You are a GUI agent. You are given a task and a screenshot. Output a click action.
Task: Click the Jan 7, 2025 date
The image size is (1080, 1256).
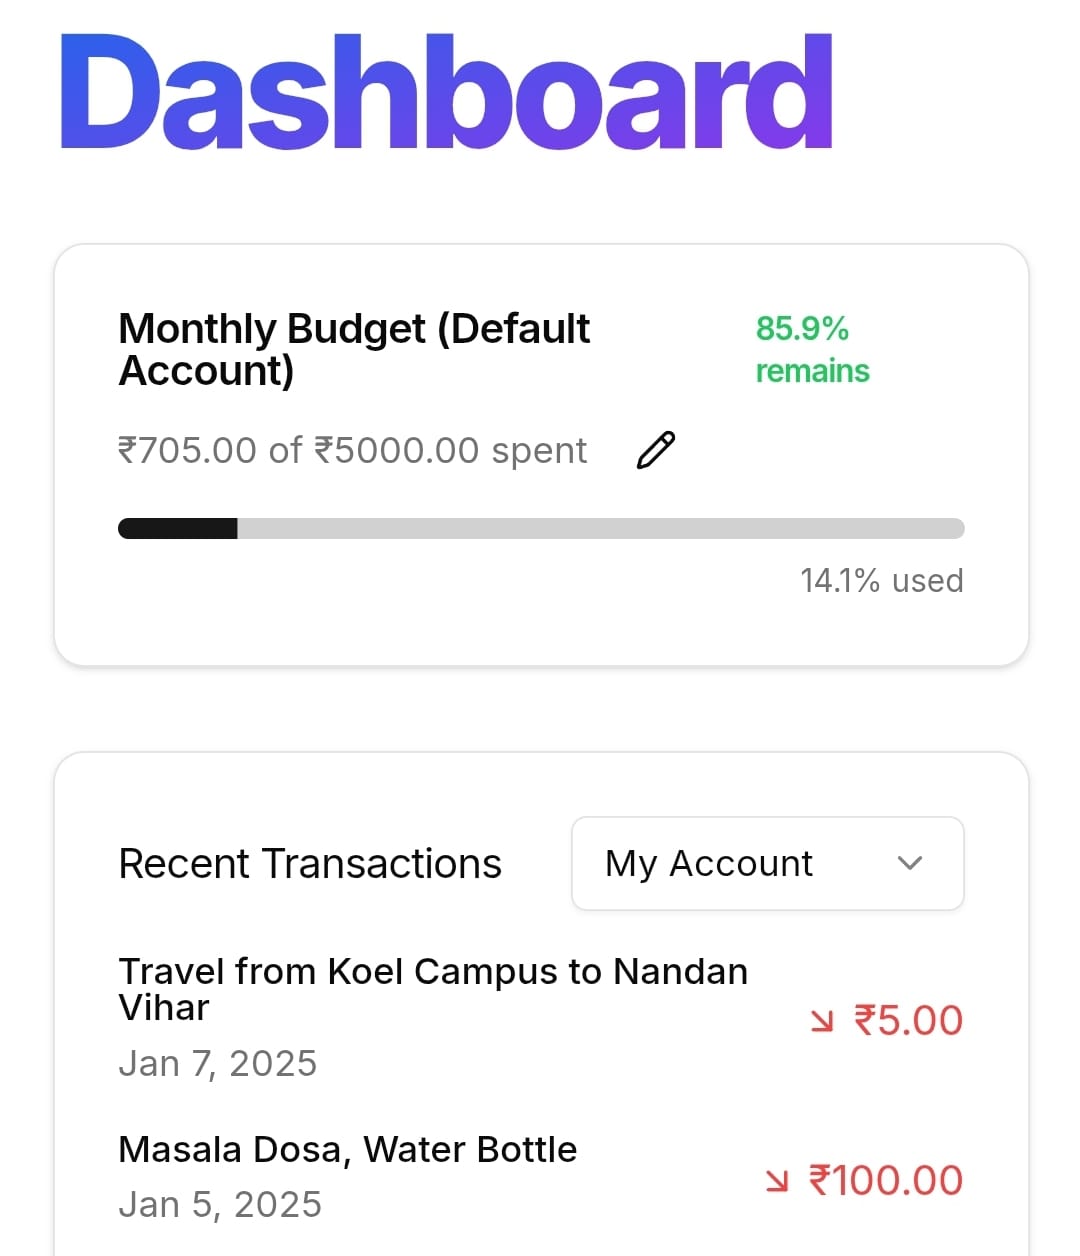[x=217, y=1063]
